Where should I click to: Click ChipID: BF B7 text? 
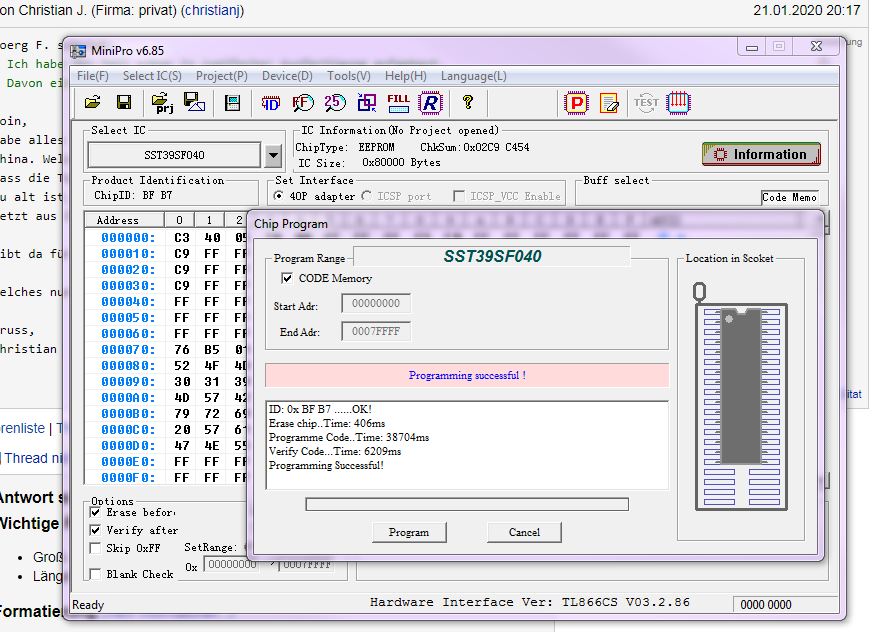coord(133,195)
